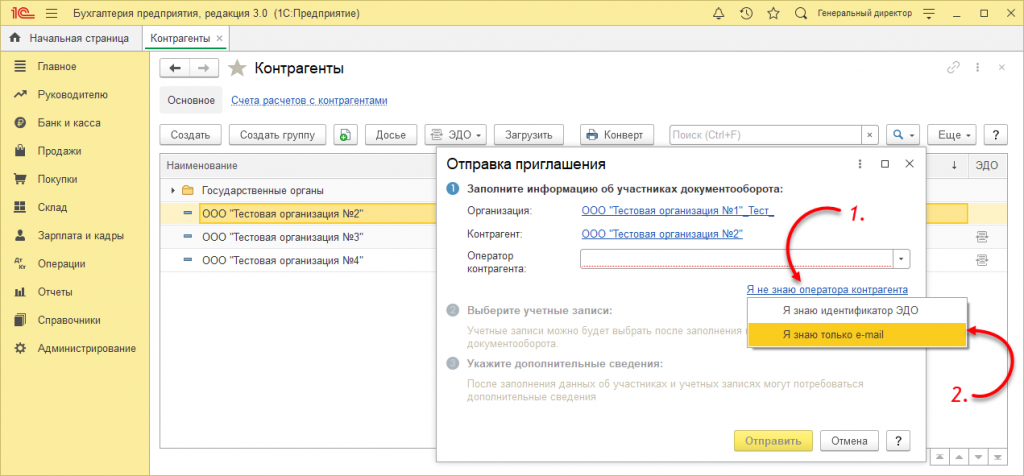
Task: Click the Досье button
Action: [x=391, y=135]
